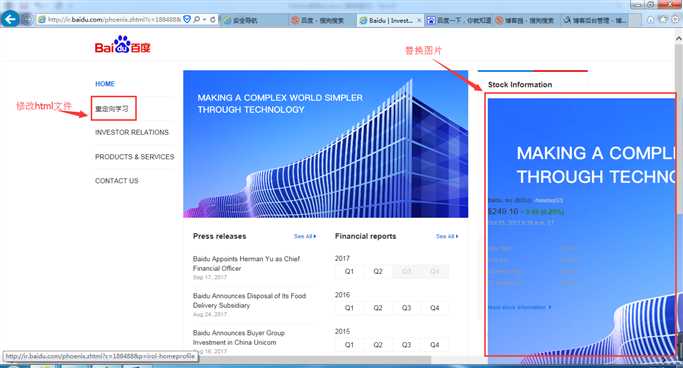683x368 pixels.
Task: Switch to the first browser tab
Action: coord(254,20)
